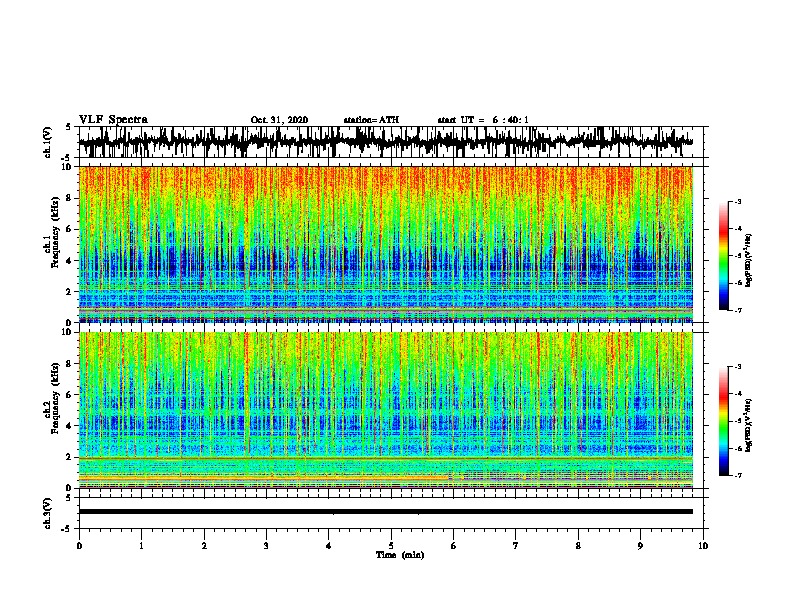Select the date text "Oct. 31, 2020"
This screenshot has width=792, height=612.
click(279, 120)
